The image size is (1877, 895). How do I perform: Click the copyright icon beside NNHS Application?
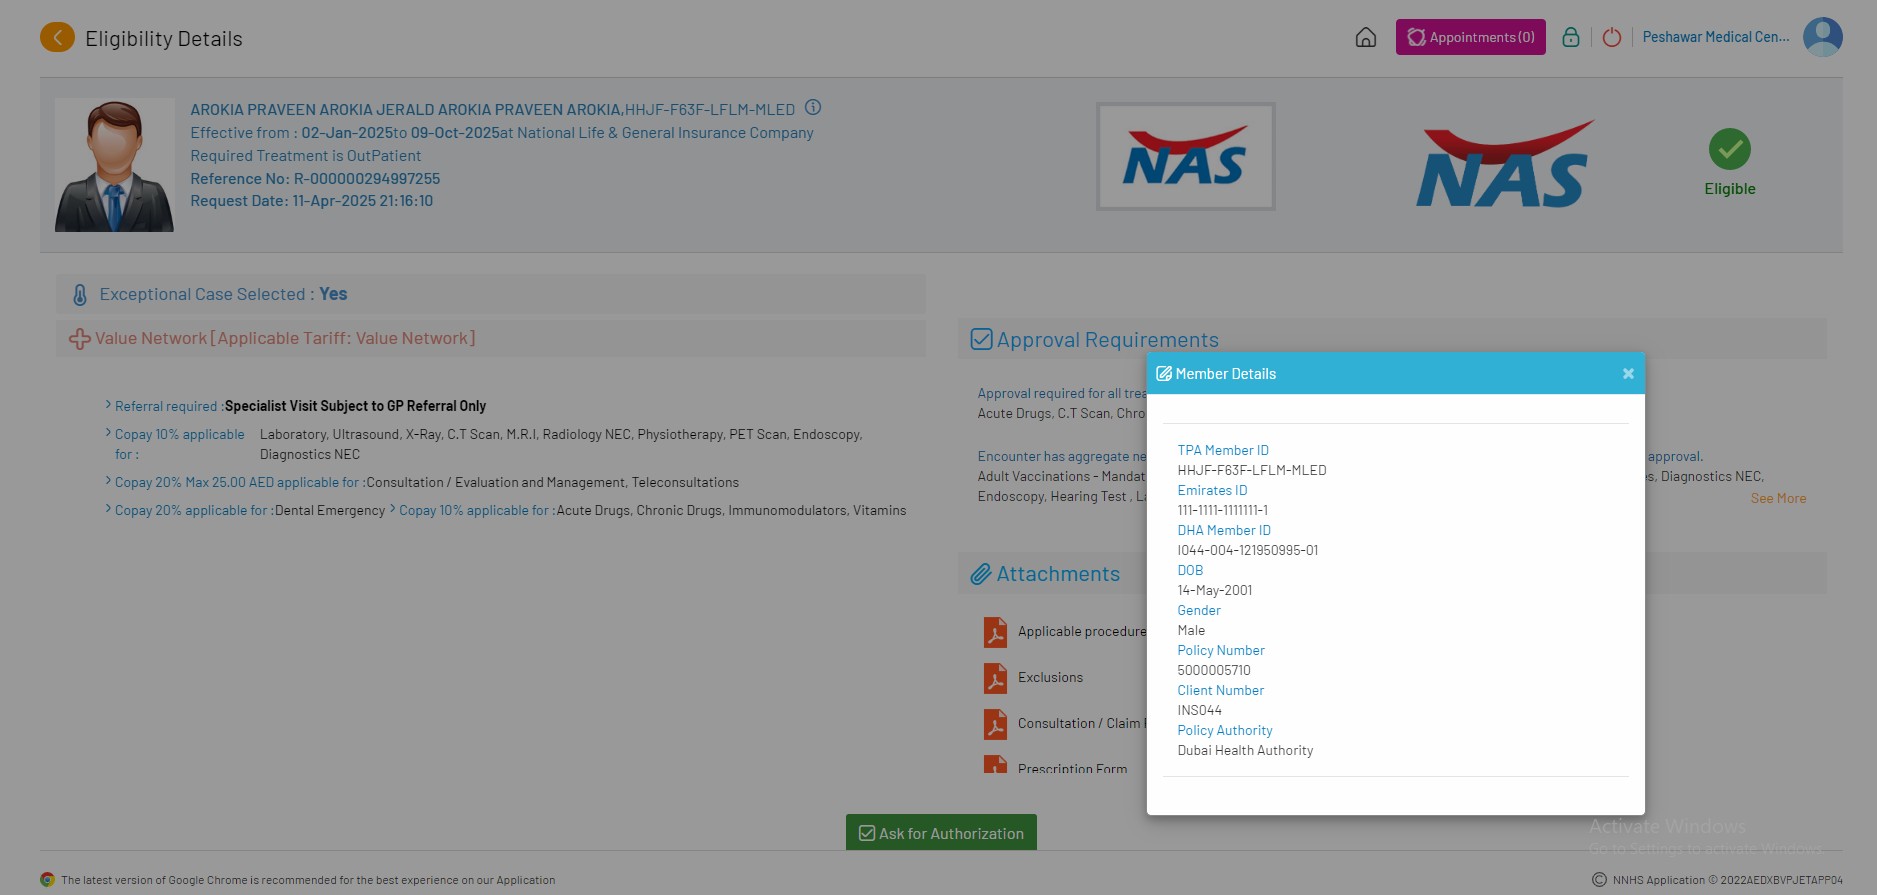tap(1599, 880)
